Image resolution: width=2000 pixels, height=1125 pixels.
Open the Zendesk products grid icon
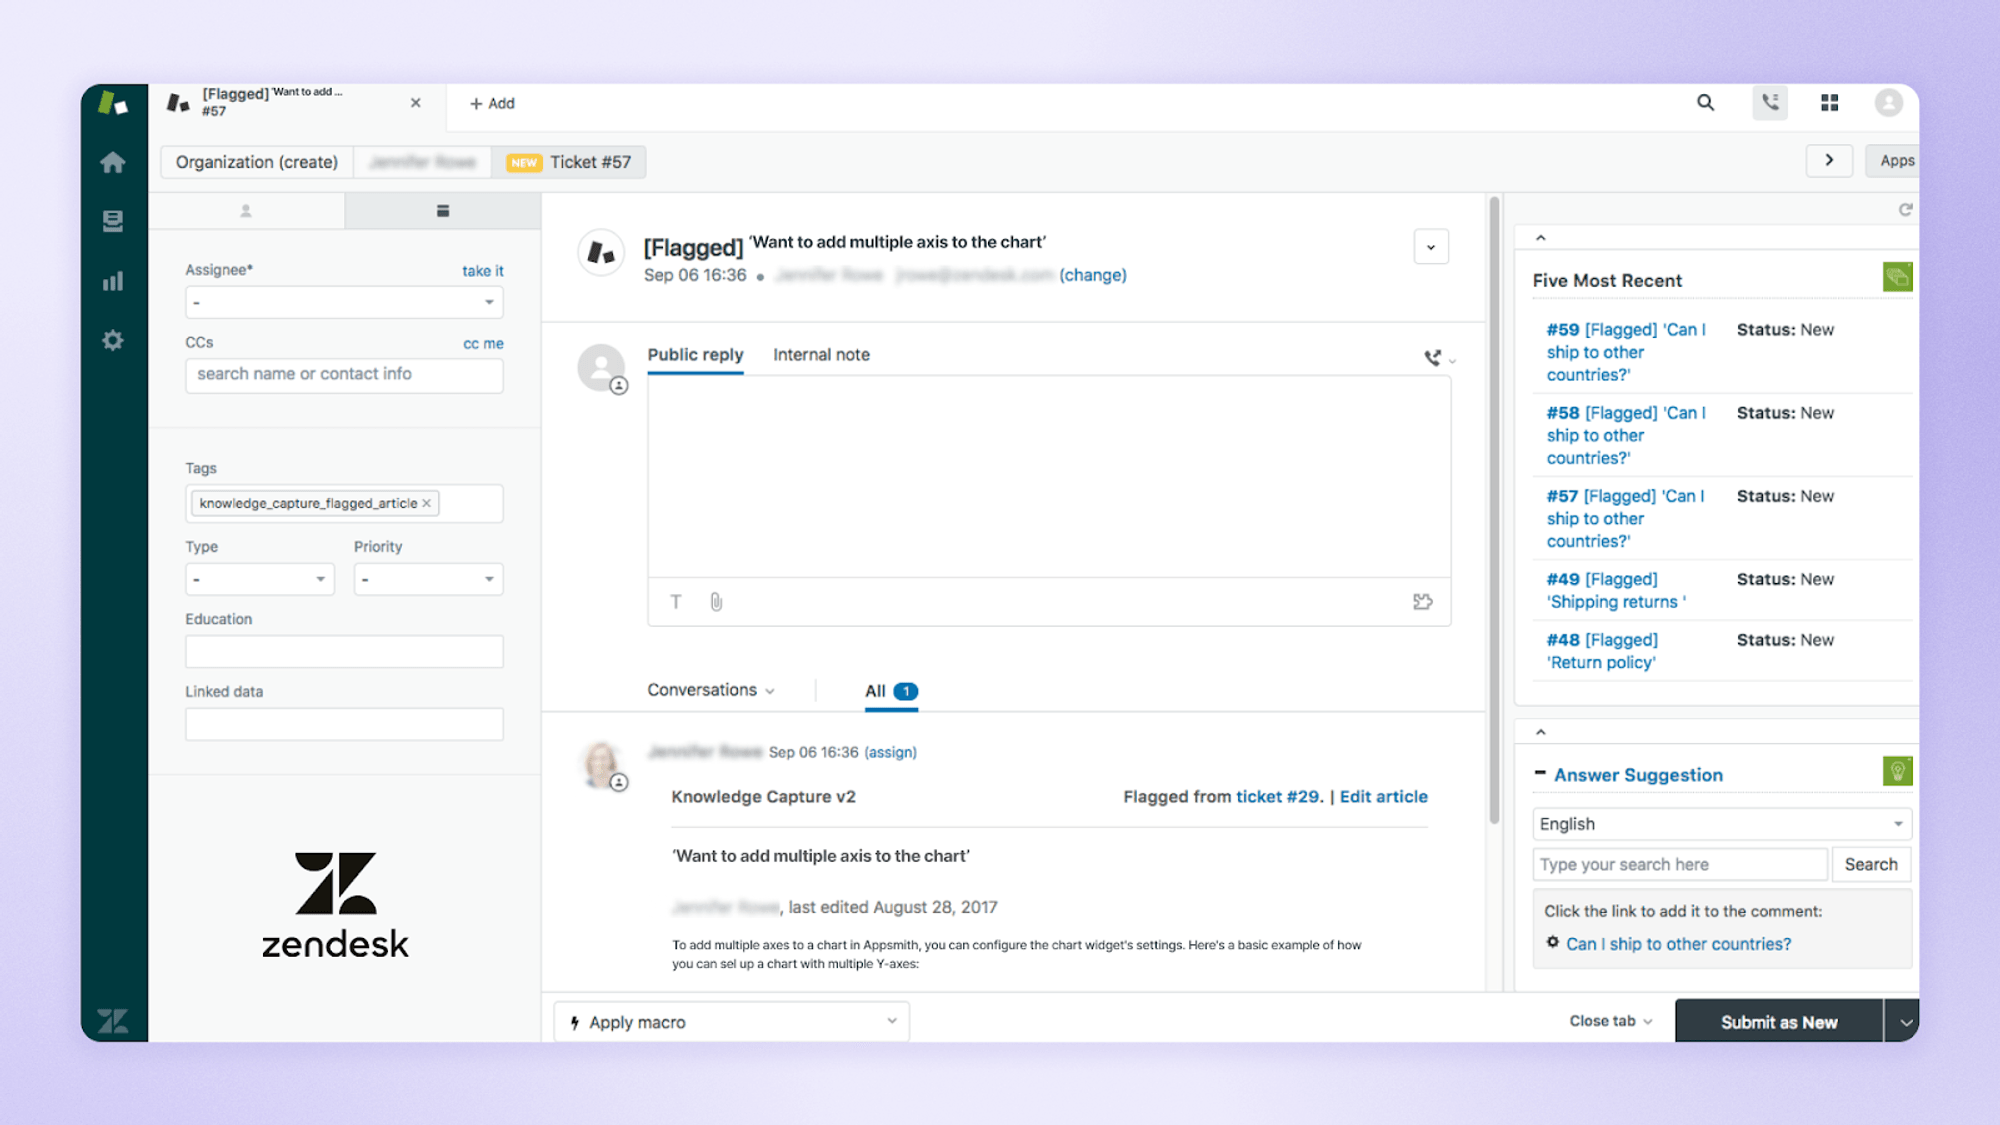[1830, 103]
